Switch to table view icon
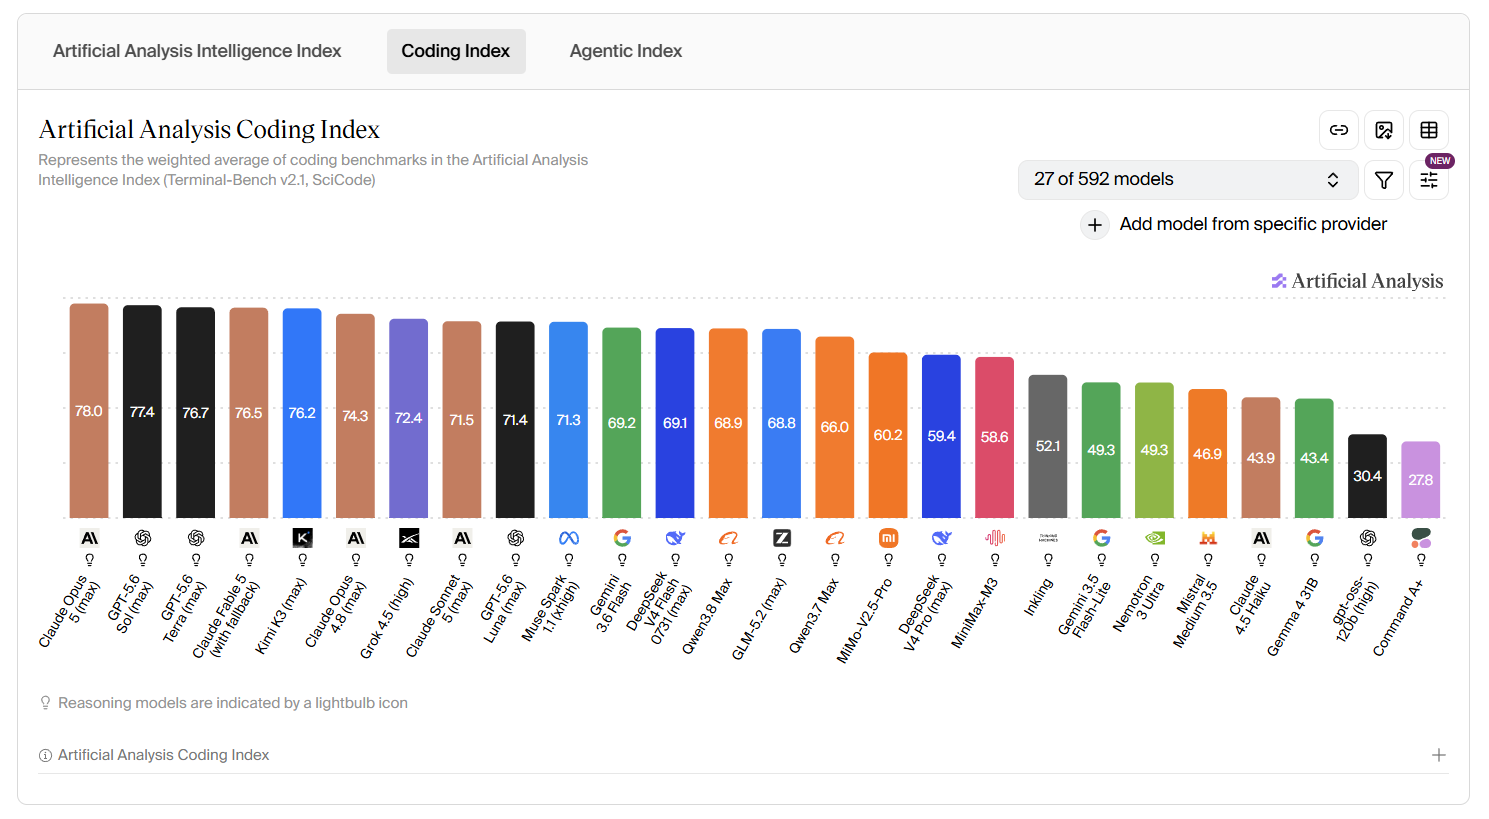The height and width of the screenshot is (819, 1489). 1429,130
